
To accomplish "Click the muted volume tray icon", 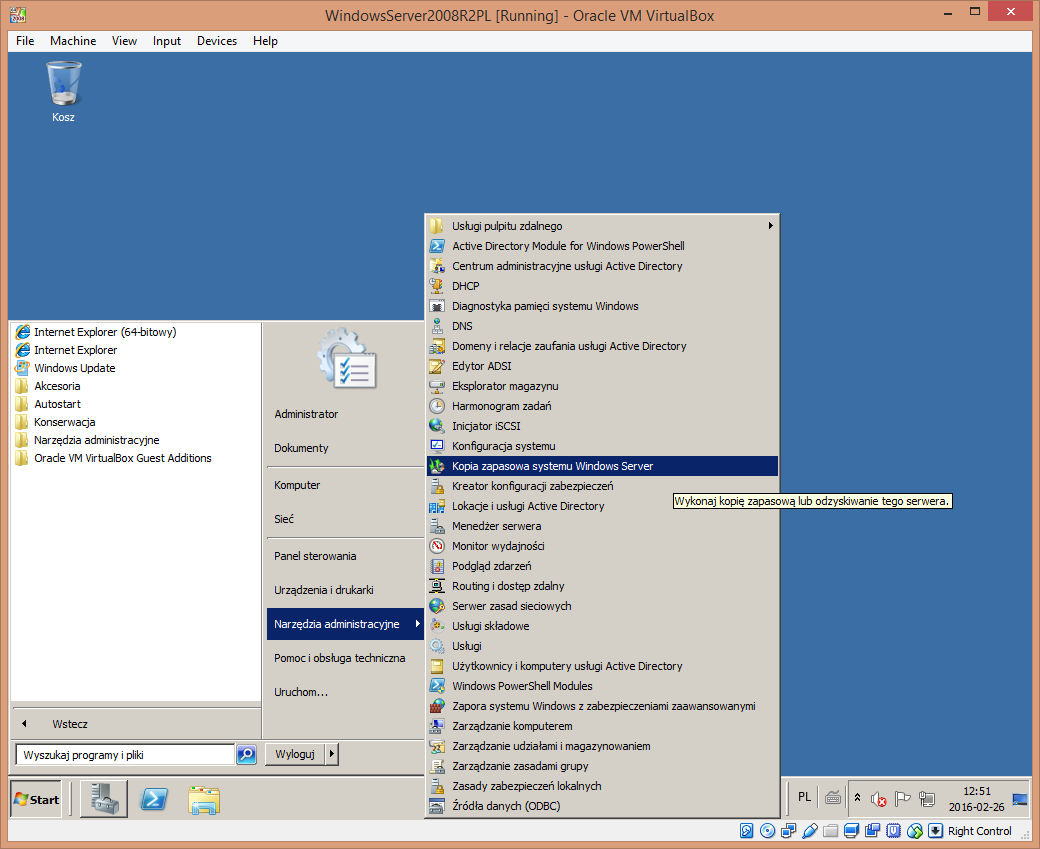I will click(879, 799).
